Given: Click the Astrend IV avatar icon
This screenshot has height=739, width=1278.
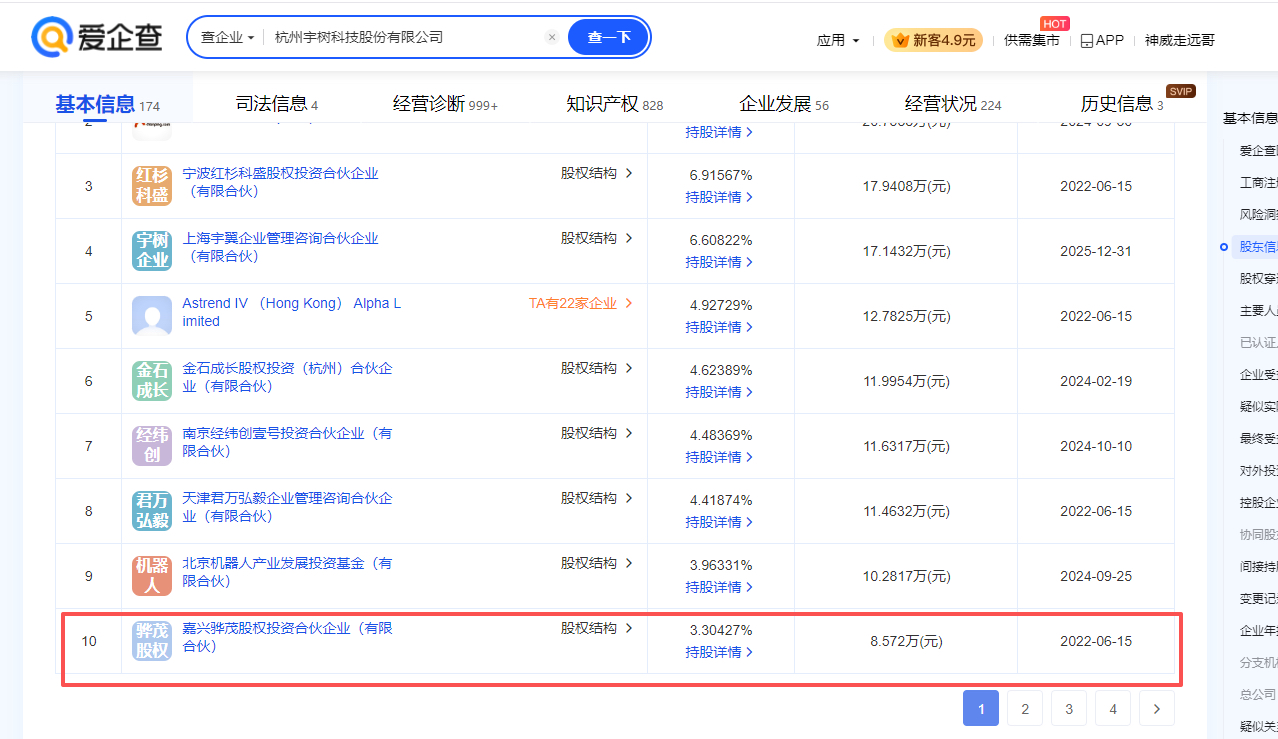Looking at the screenshot, I should (152, 316).
